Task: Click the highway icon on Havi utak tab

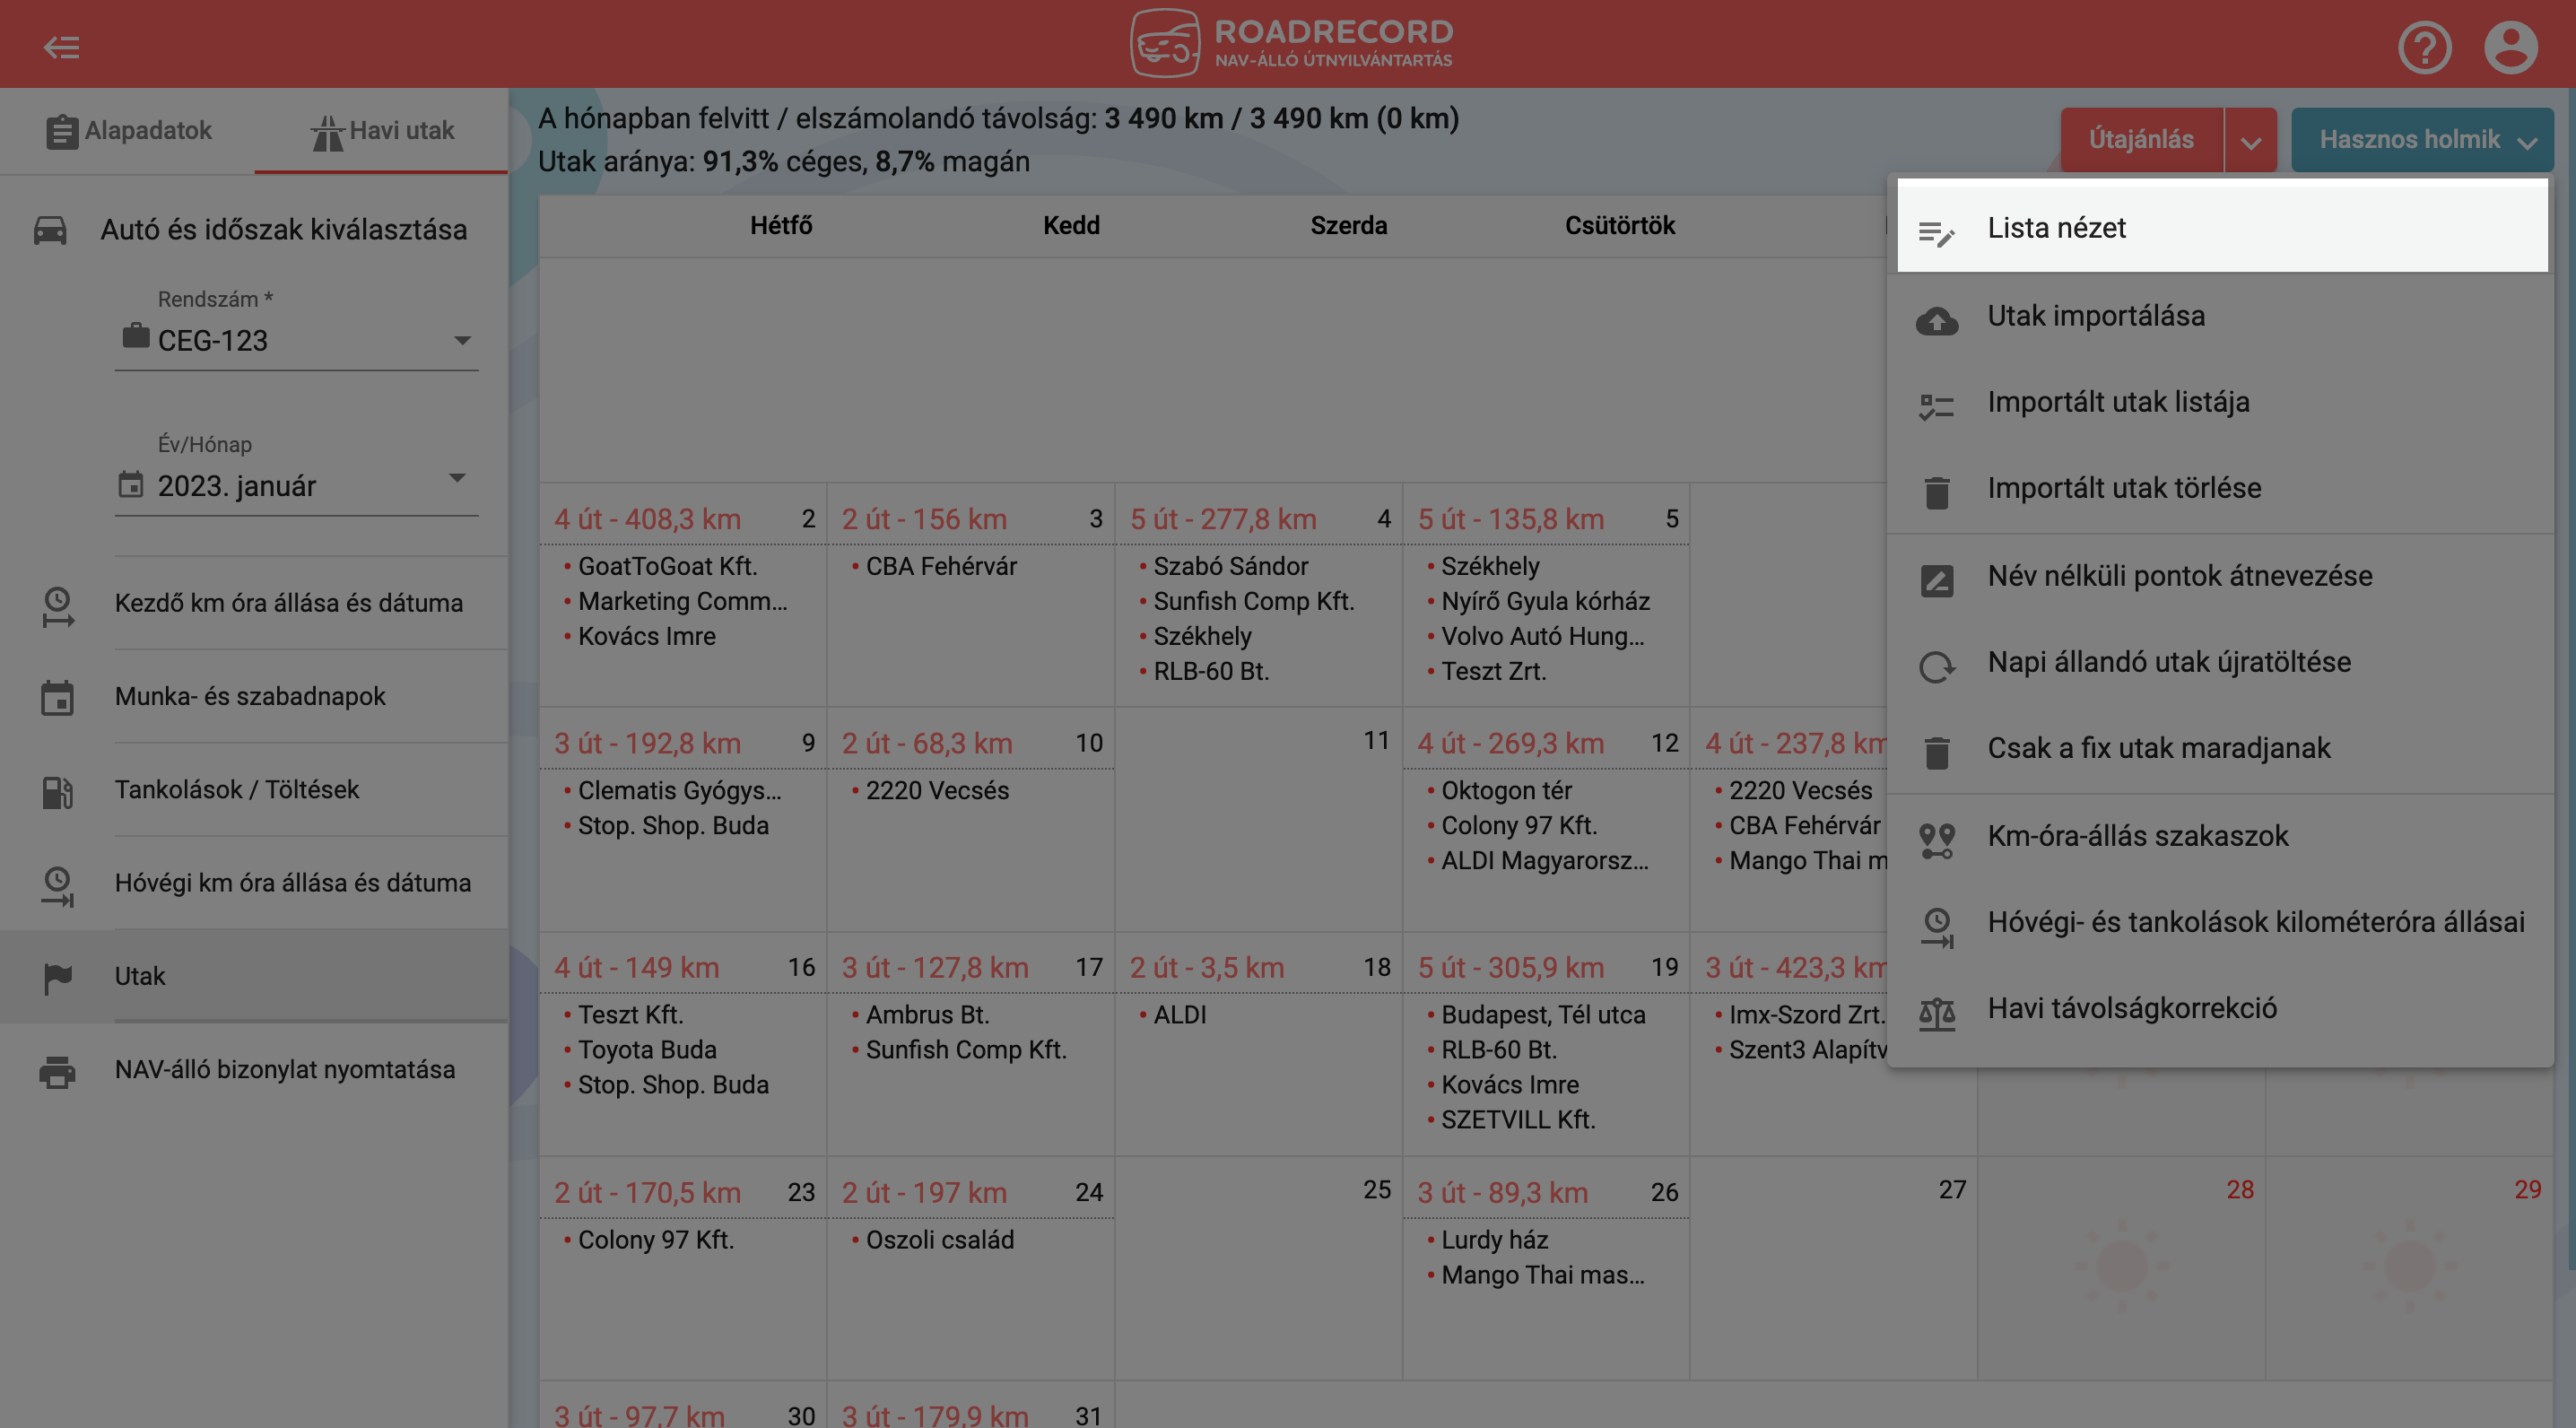Action: [x=327, y=132]
